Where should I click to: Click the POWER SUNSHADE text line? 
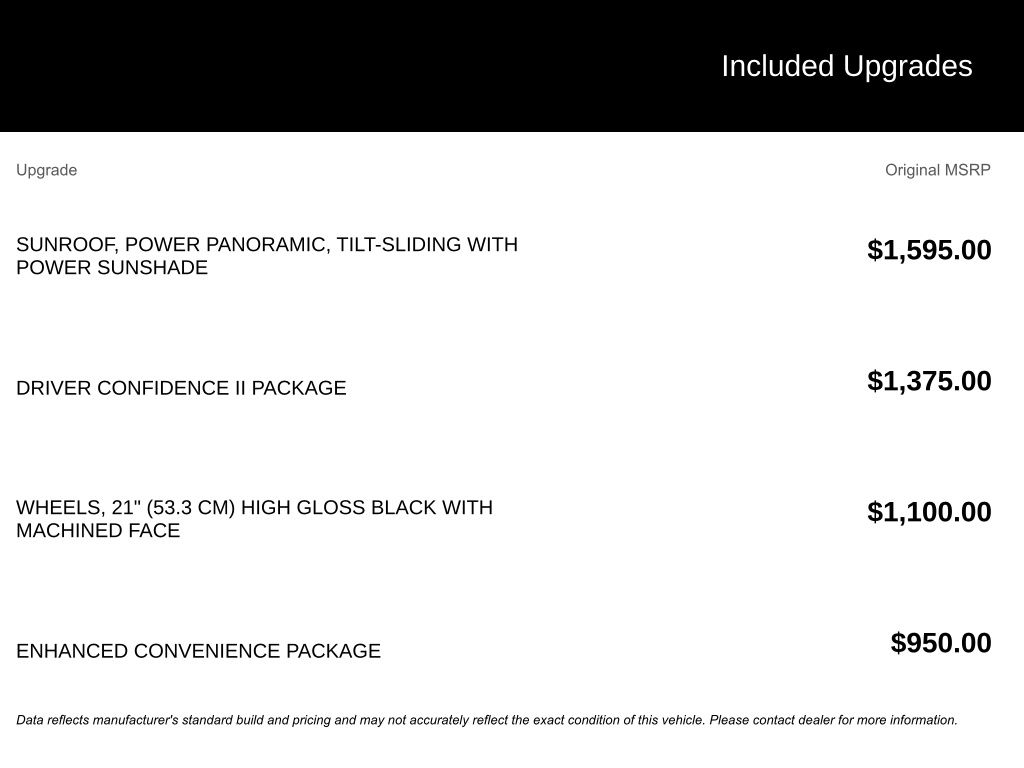(112, 267)
